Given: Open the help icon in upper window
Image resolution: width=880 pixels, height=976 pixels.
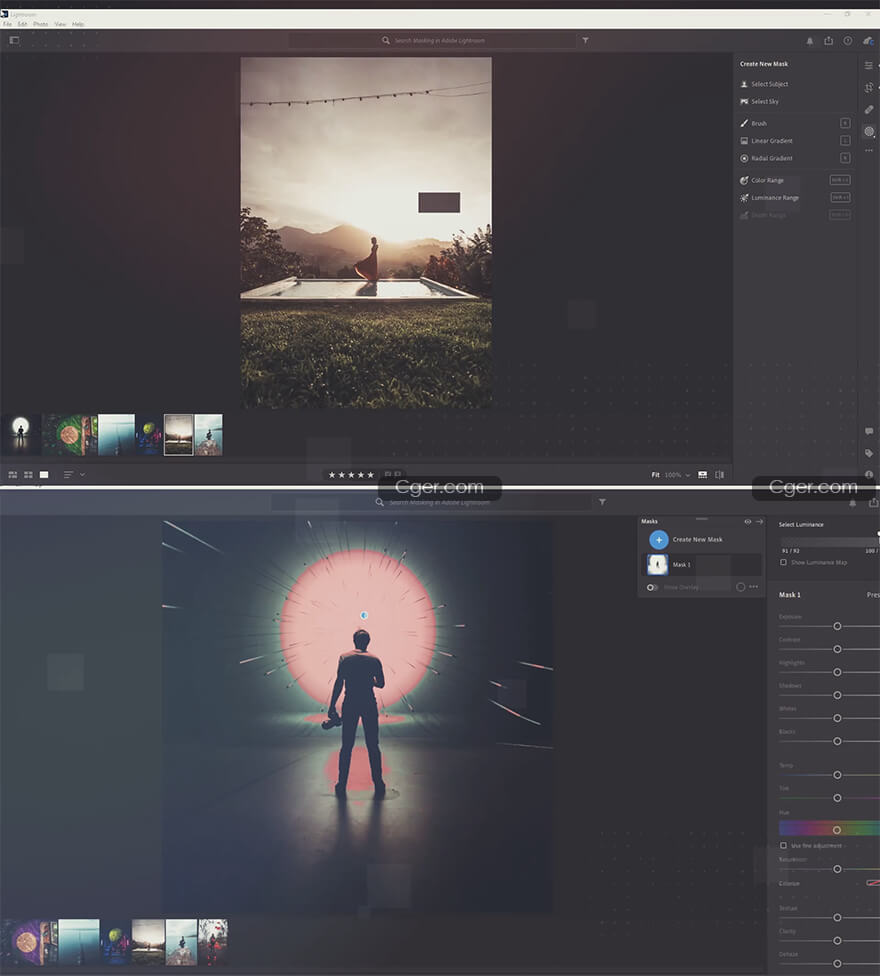Looking at the screenshot, I should (x=848, y=40).
